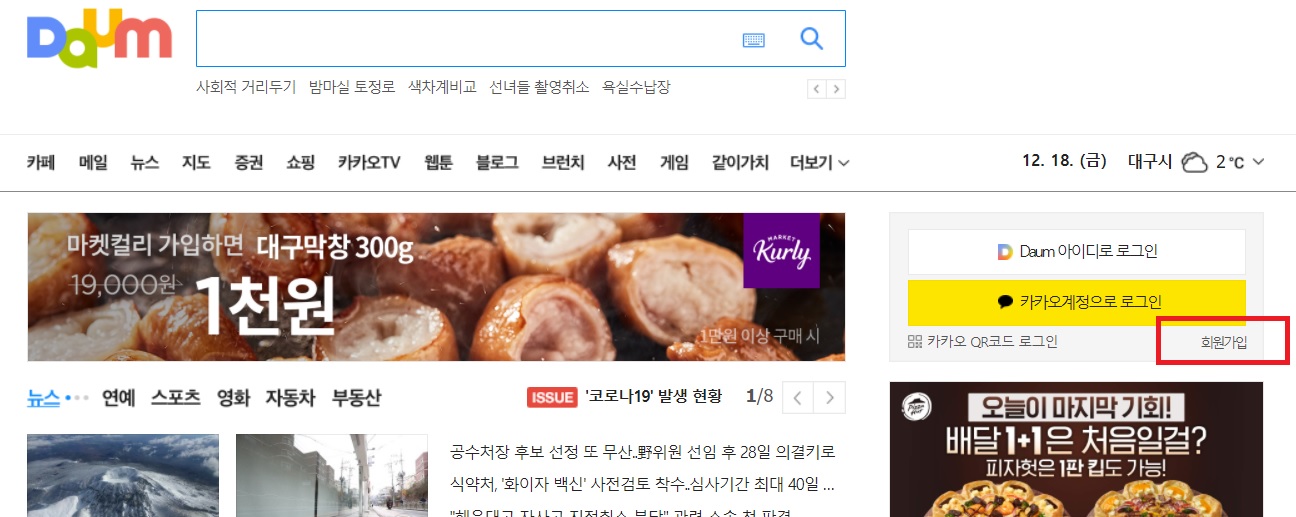
Task: Open the 메일 menu item
Action: tap(93, 162)
